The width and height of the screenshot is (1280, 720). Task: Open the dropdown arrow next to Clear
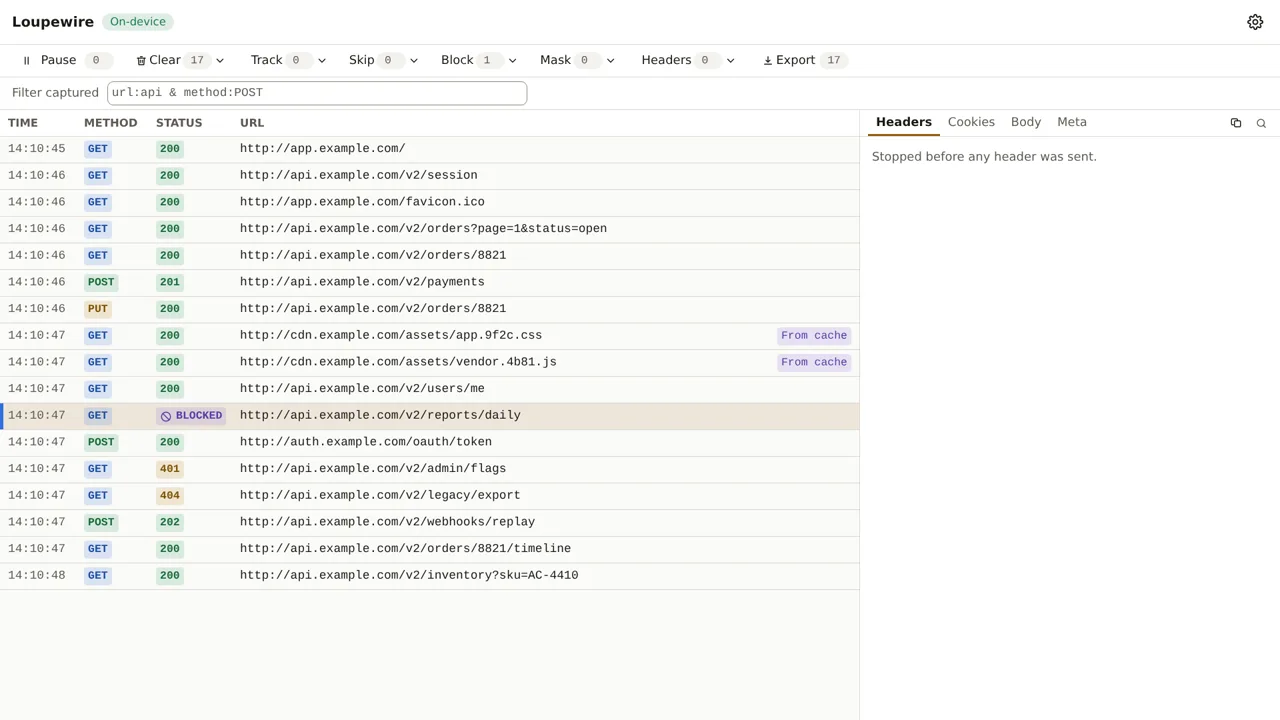220,61
